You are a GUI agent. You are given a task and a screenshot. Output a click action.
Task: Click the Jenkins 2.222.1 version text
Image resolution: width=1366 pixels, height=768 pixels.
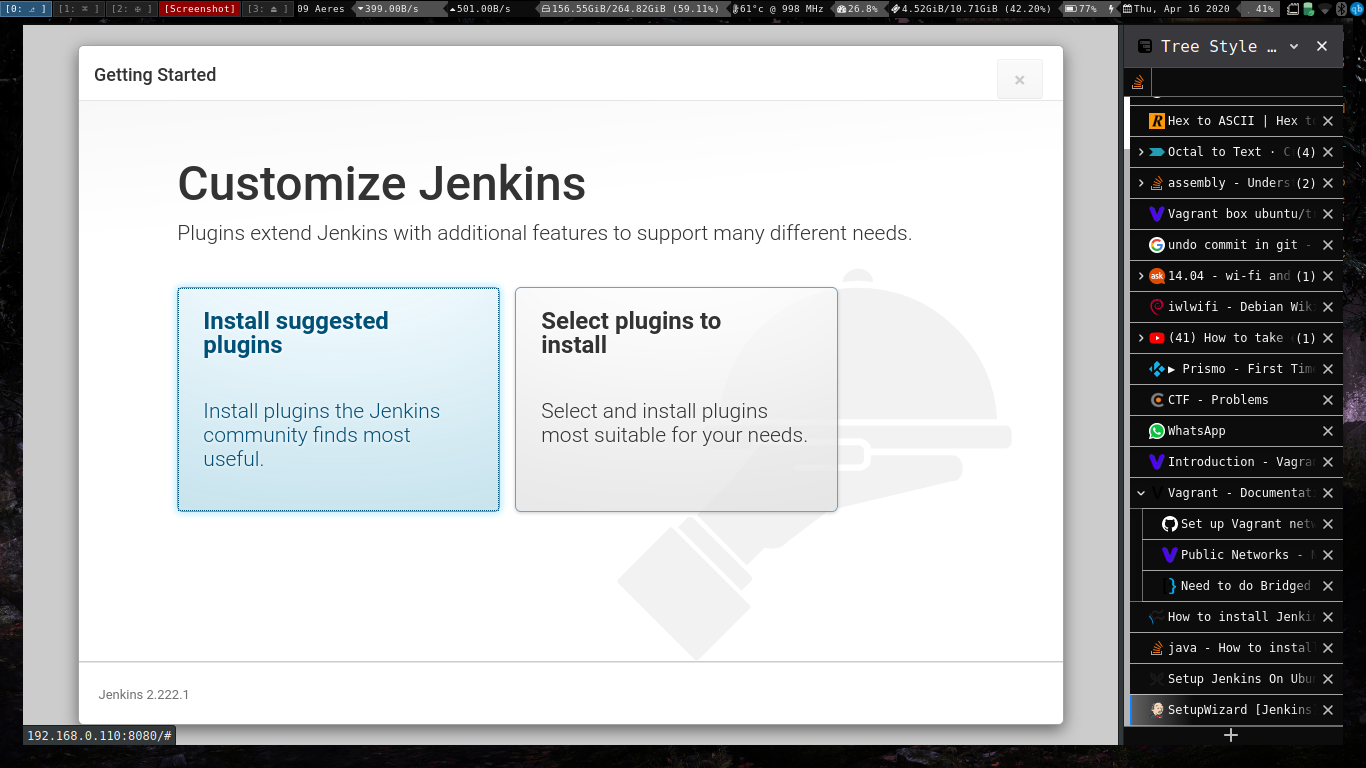tap(144, 694)
